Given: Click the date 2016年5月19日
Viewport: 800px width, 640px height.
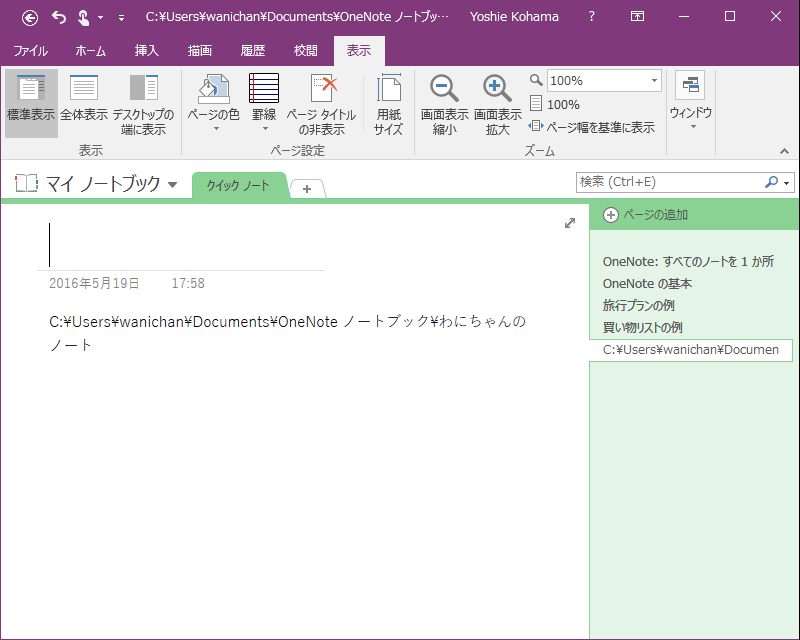Looking at the screenshot, I should coord(94,283).
